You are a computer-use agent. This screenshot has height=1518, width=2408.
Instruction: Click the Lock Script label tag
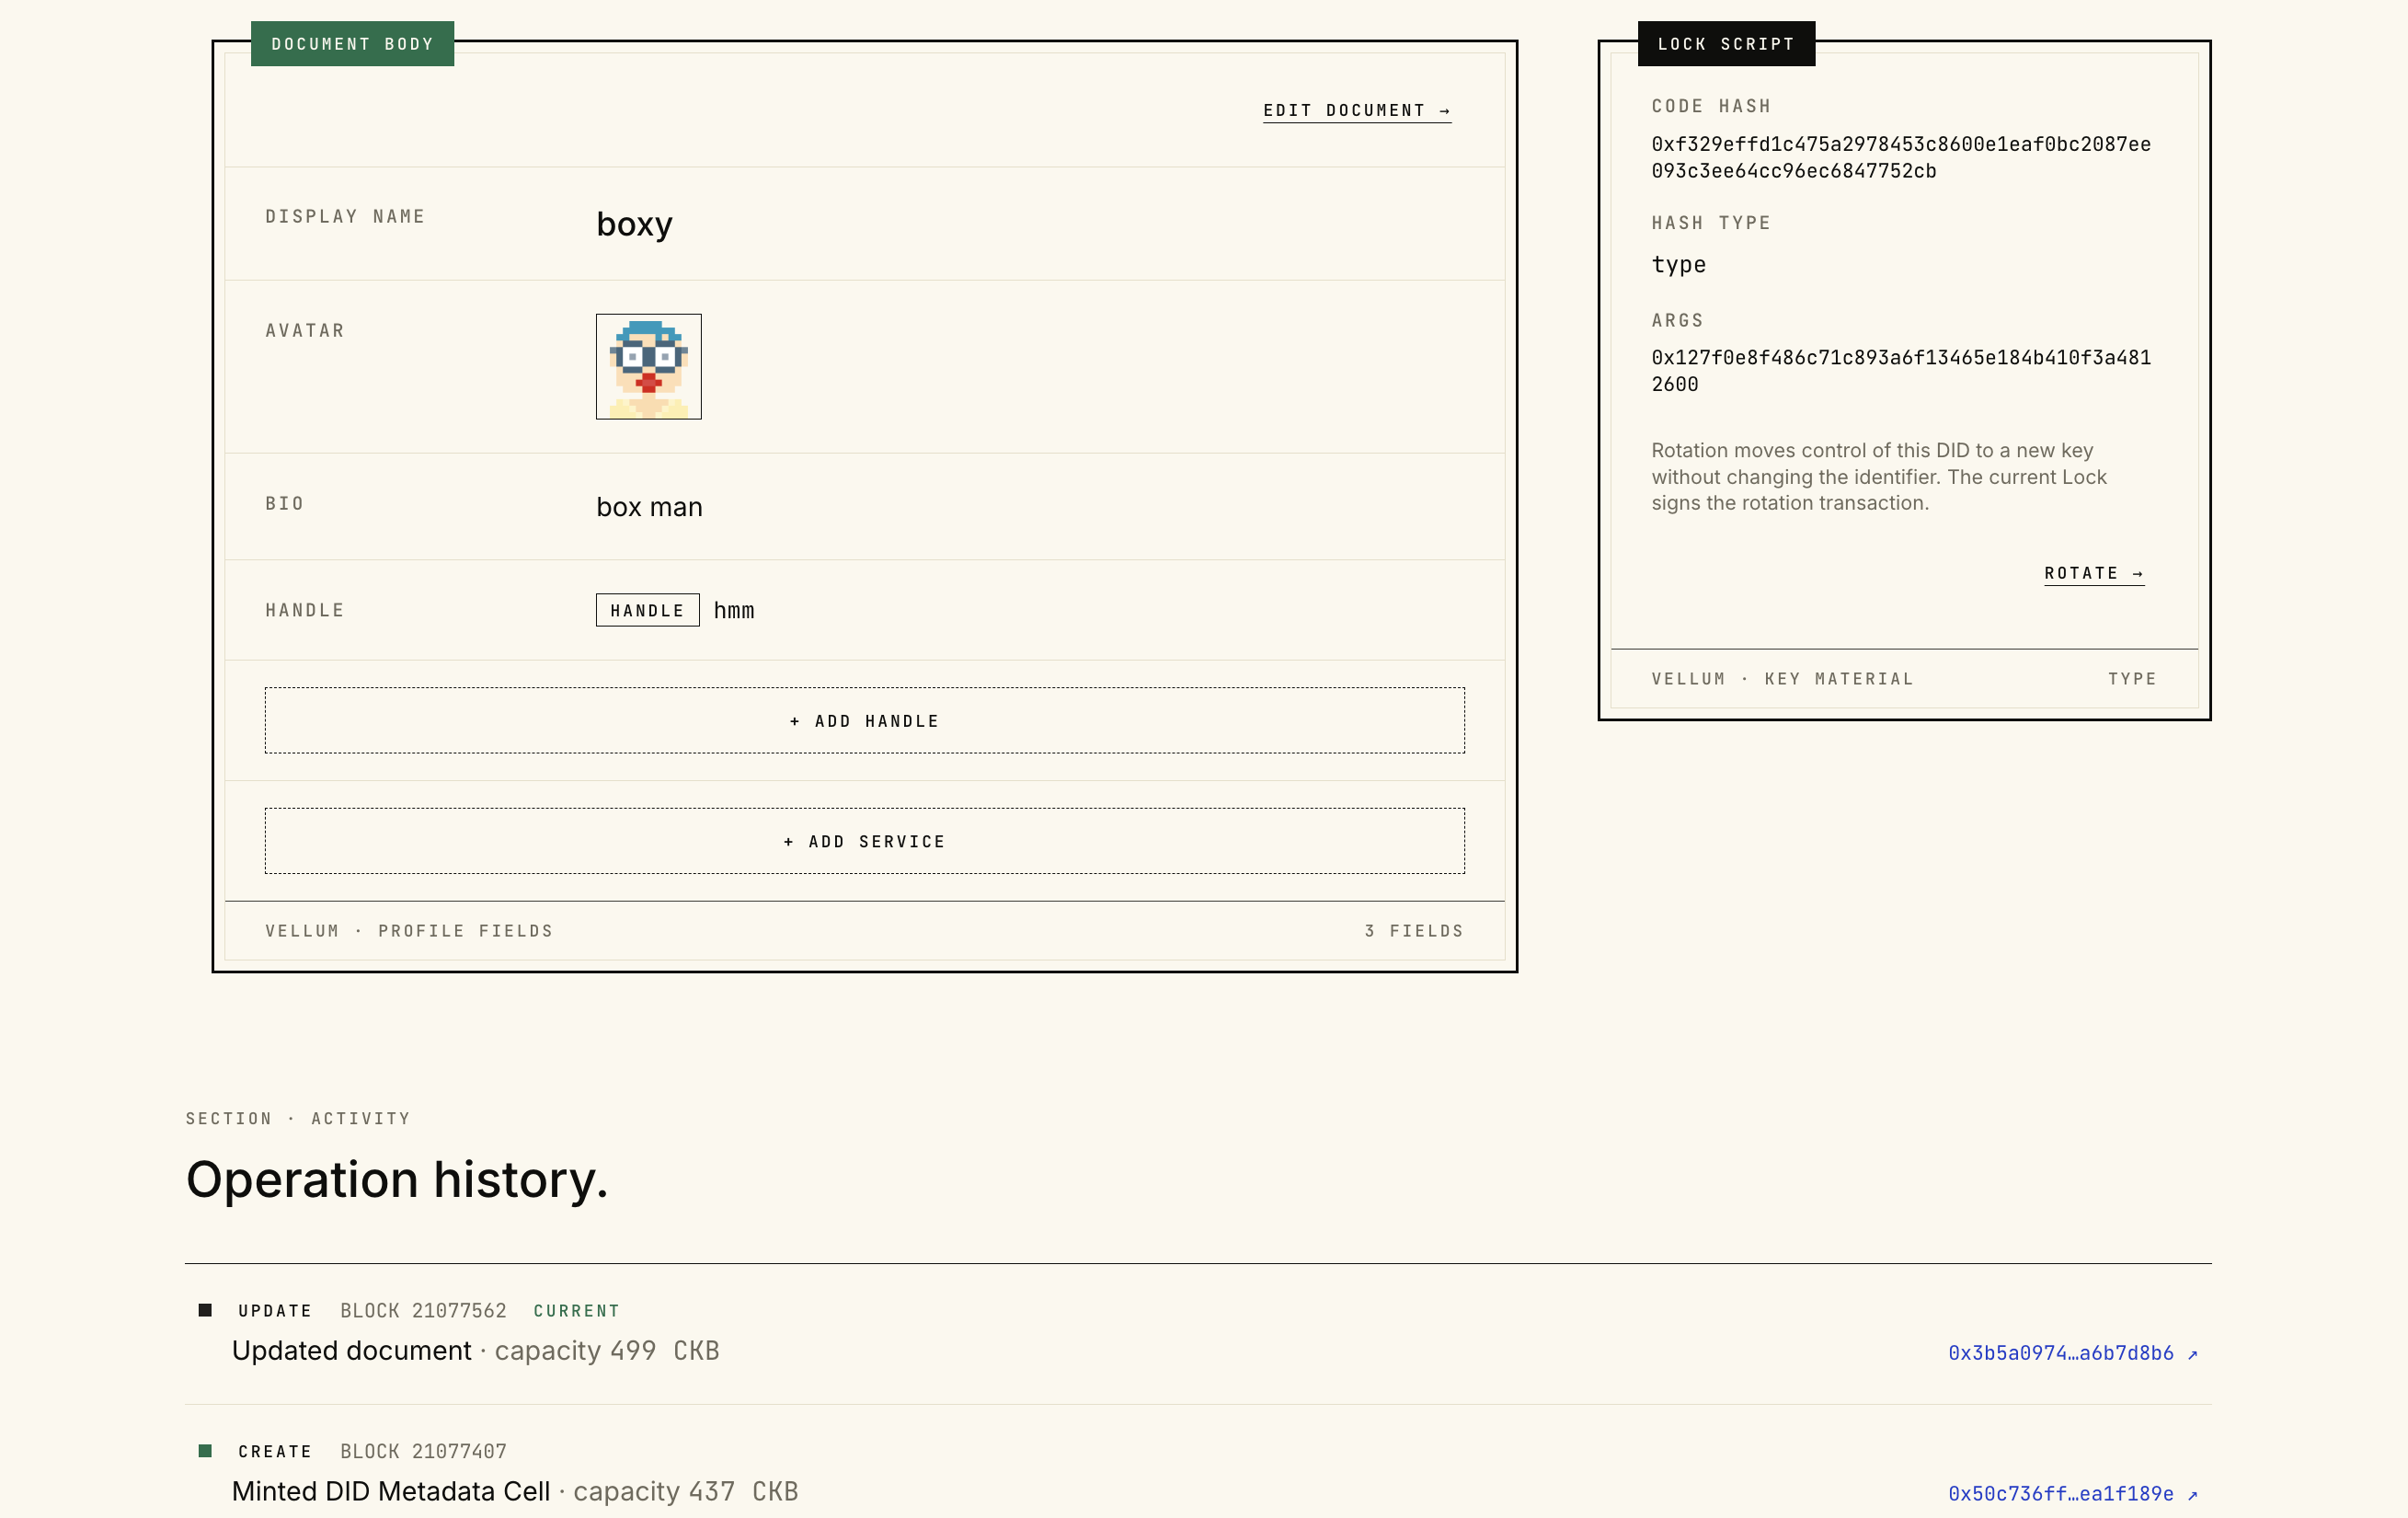(x=1726, y=44)
